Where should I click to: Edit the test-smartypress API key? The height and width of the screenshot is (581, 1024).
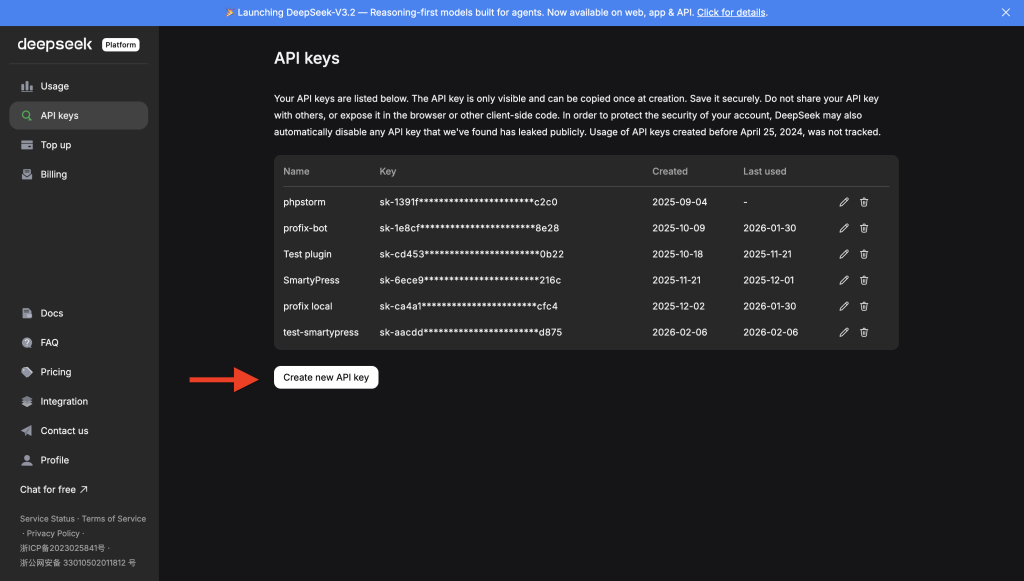click(843, 332)
